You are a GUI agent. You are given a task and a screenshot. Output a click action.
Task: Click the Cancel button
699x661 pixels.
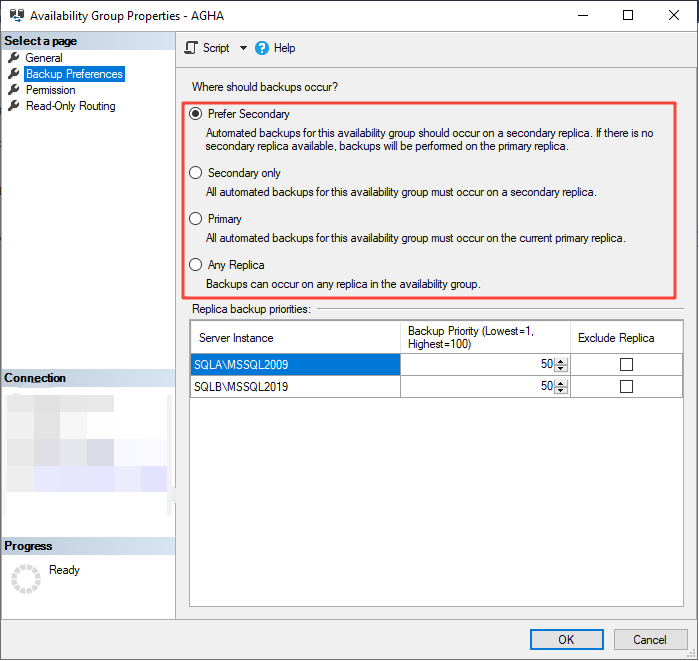click(650, 640)
